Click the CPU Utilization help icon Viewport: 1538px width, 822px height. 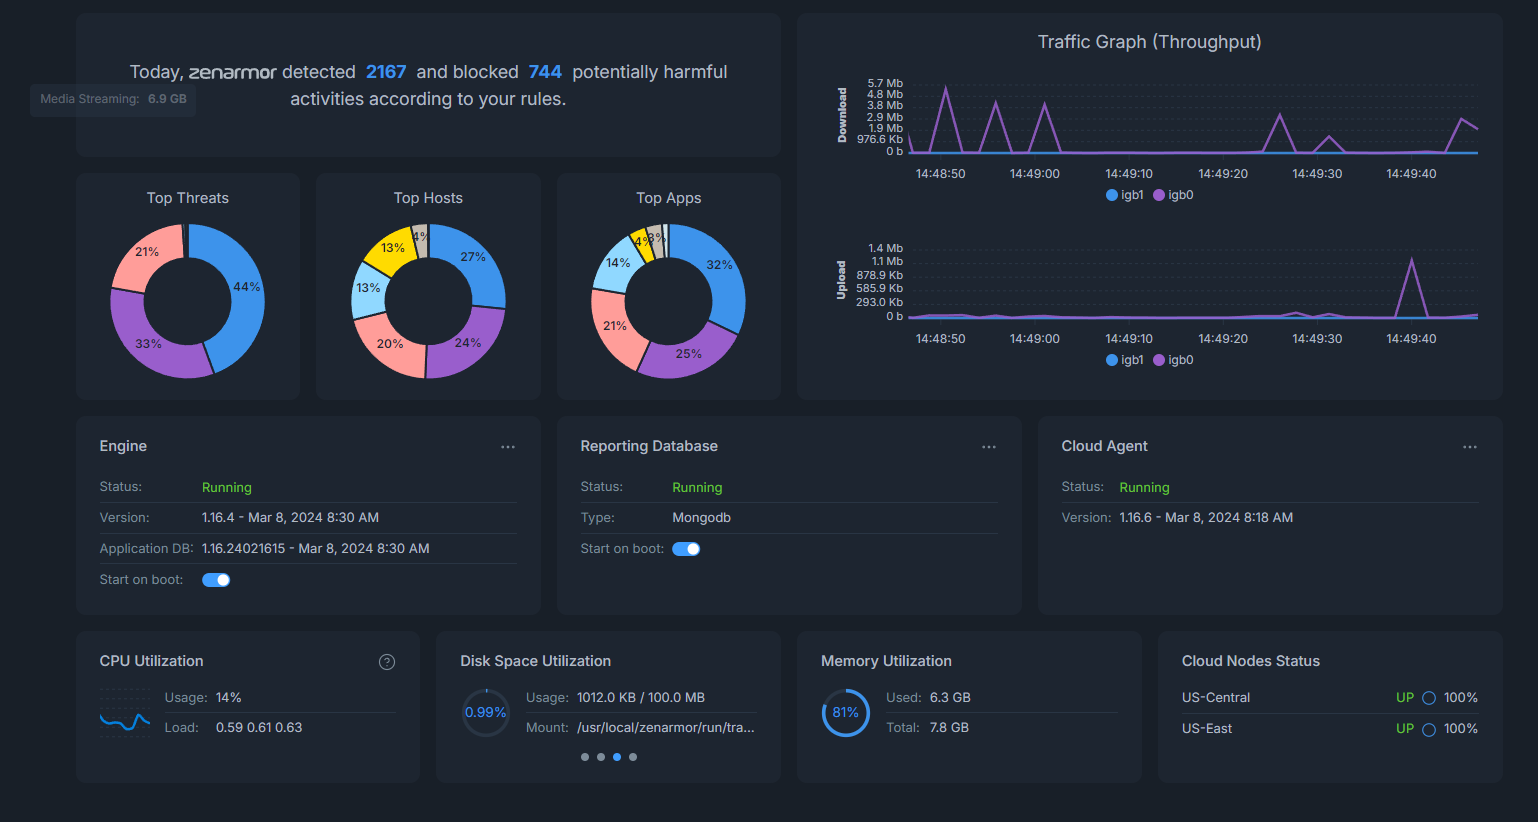(387, 662)
